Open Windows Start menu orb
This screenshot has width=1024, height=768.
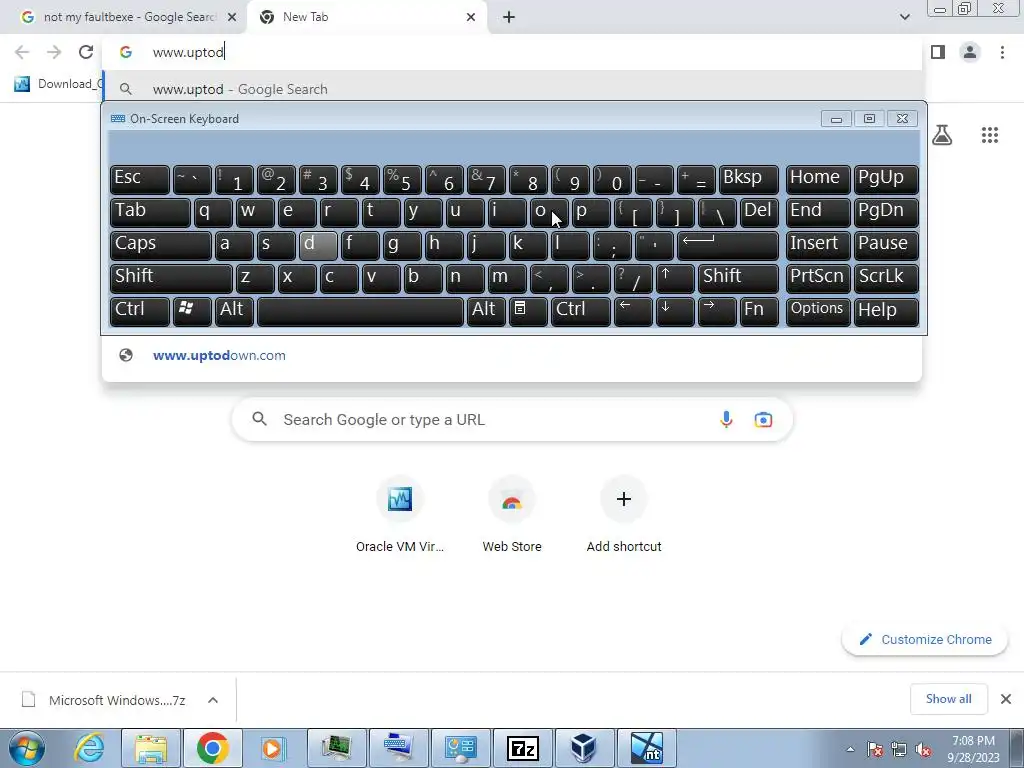(27, 748)
